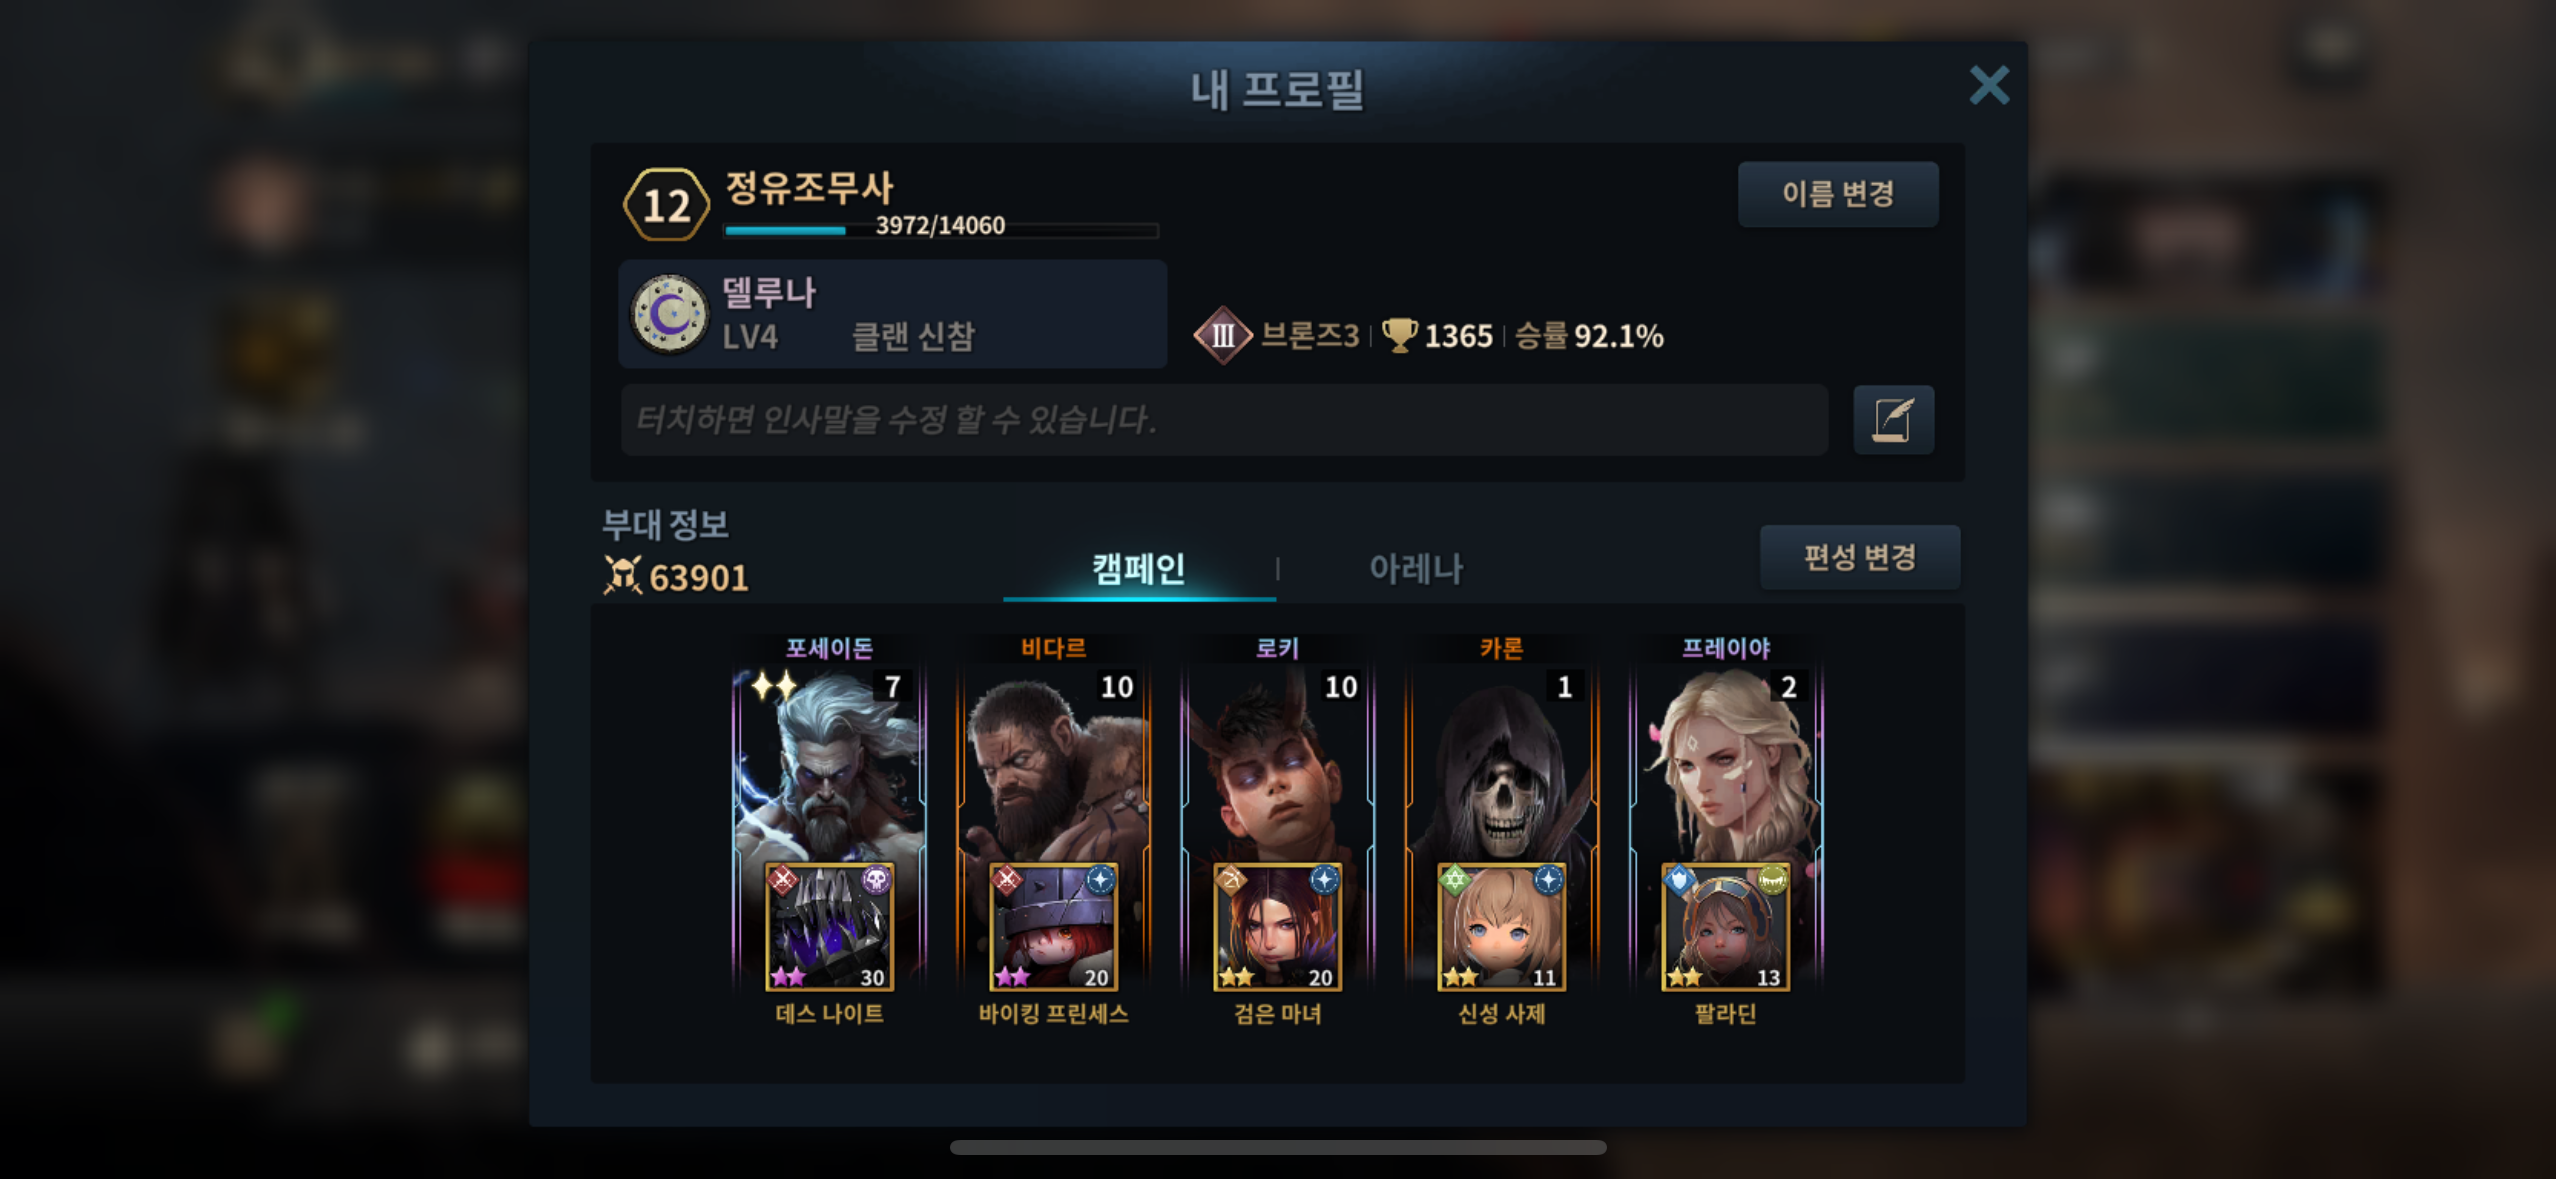Select the 데스 나이트 unit icon
The height and width of the screenshot is (1179, 2556).
(829, 927)
